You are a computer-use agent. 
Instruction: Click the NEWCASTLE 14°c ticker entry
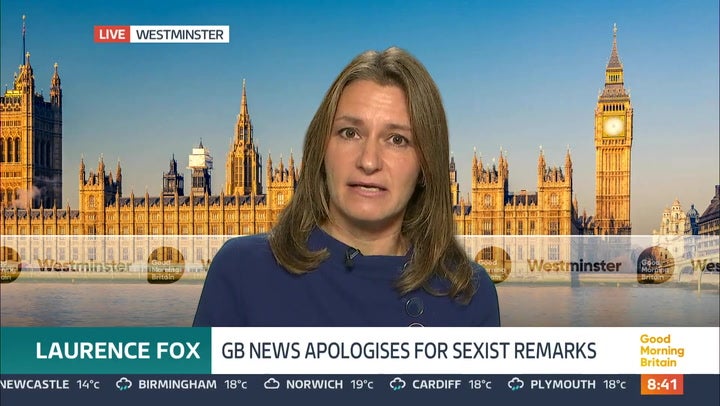(50, 384)
